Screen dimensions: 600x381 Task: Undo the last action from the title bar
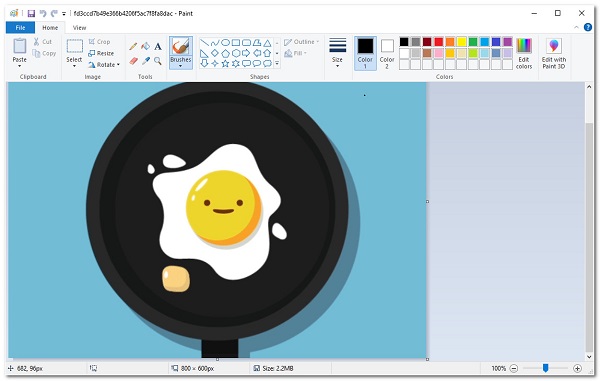43,13
